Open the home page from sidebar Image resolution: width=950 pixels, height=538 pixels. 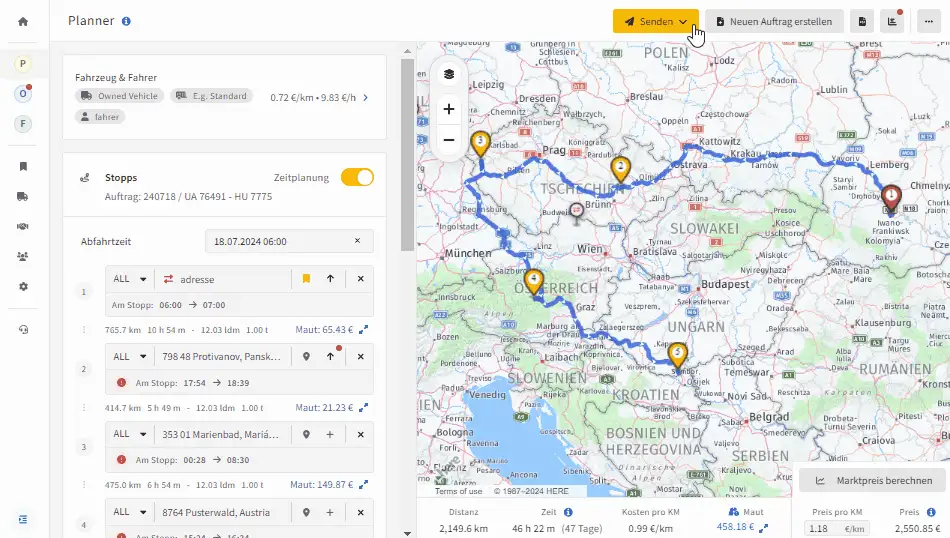pos(23,21)
